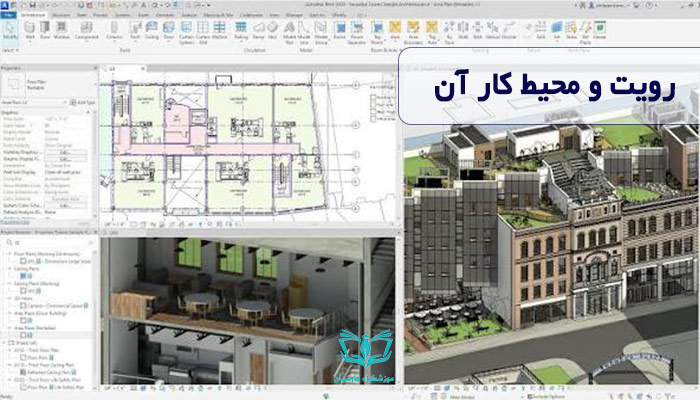This screenshot has width=700, height=400.
Task: Click Edit for Visibility/Graphics overrides
Action: (66, 152)
